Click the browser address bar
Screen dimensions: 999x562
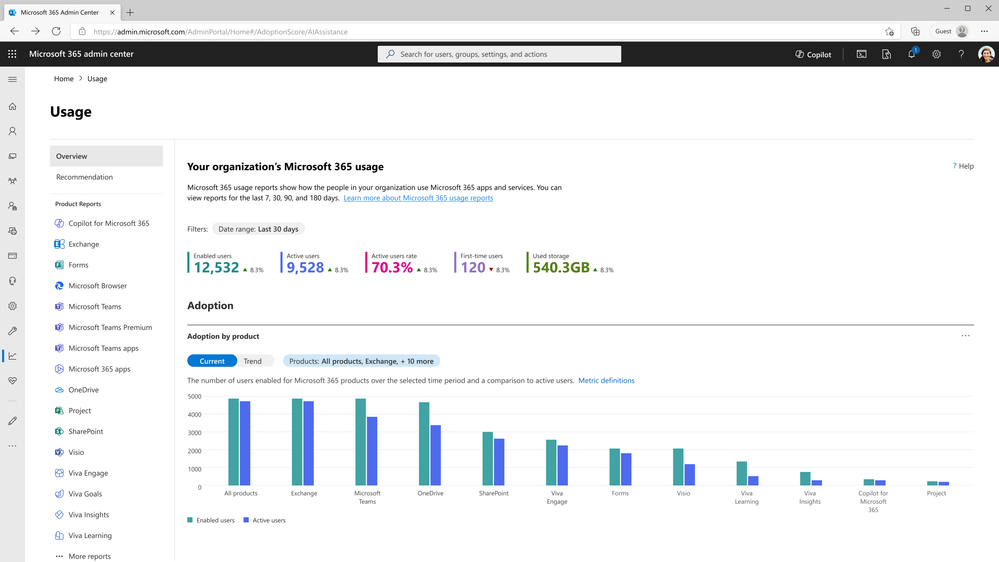(484, 31)
